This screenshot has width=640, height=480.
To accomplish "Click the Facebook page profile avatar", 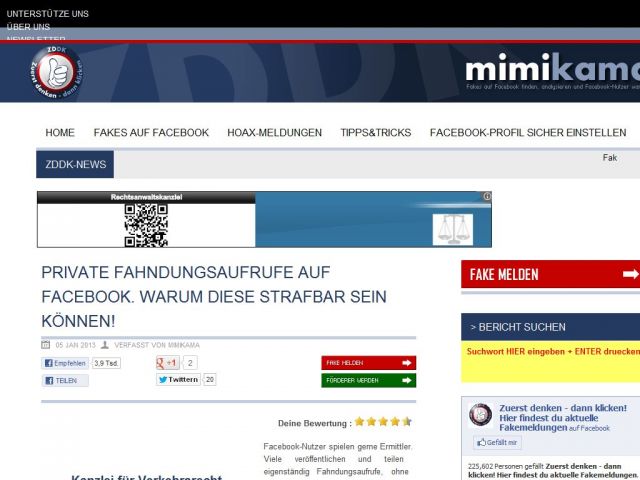I will (480, 415).
